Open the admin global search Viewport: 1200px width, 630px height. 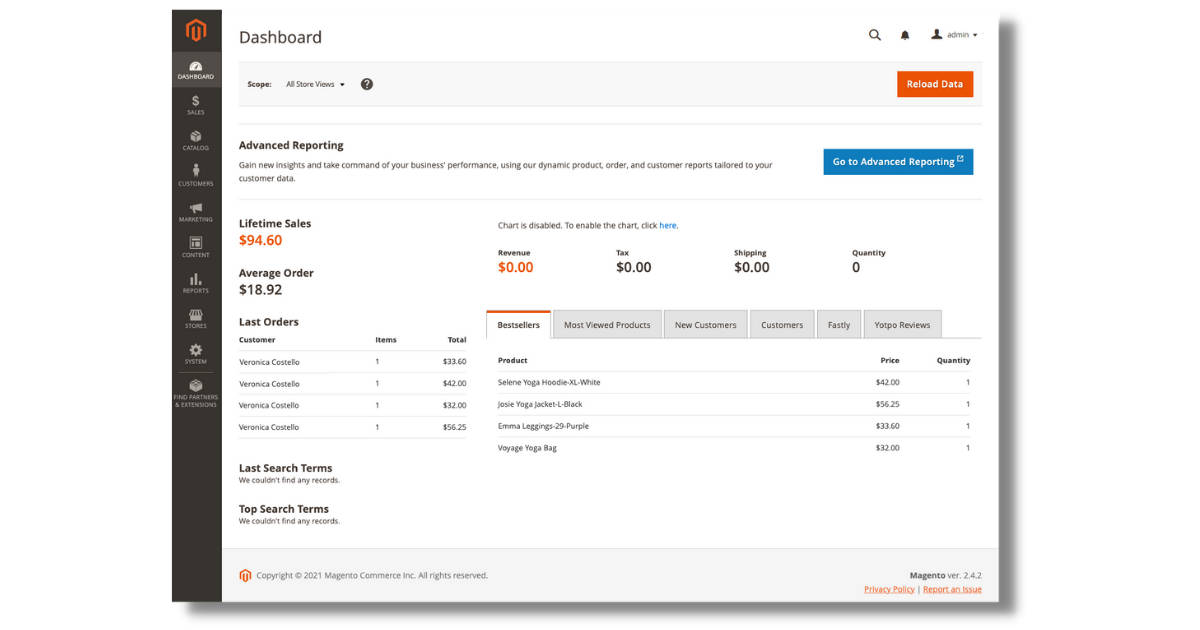pos(874,35)
